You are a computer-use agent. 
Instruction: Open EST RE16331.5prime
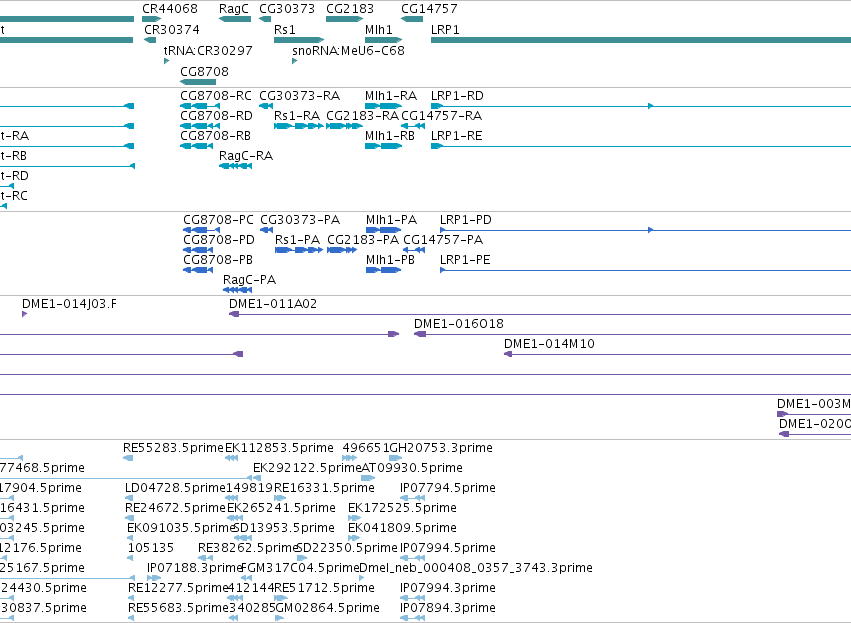point(325,488)
